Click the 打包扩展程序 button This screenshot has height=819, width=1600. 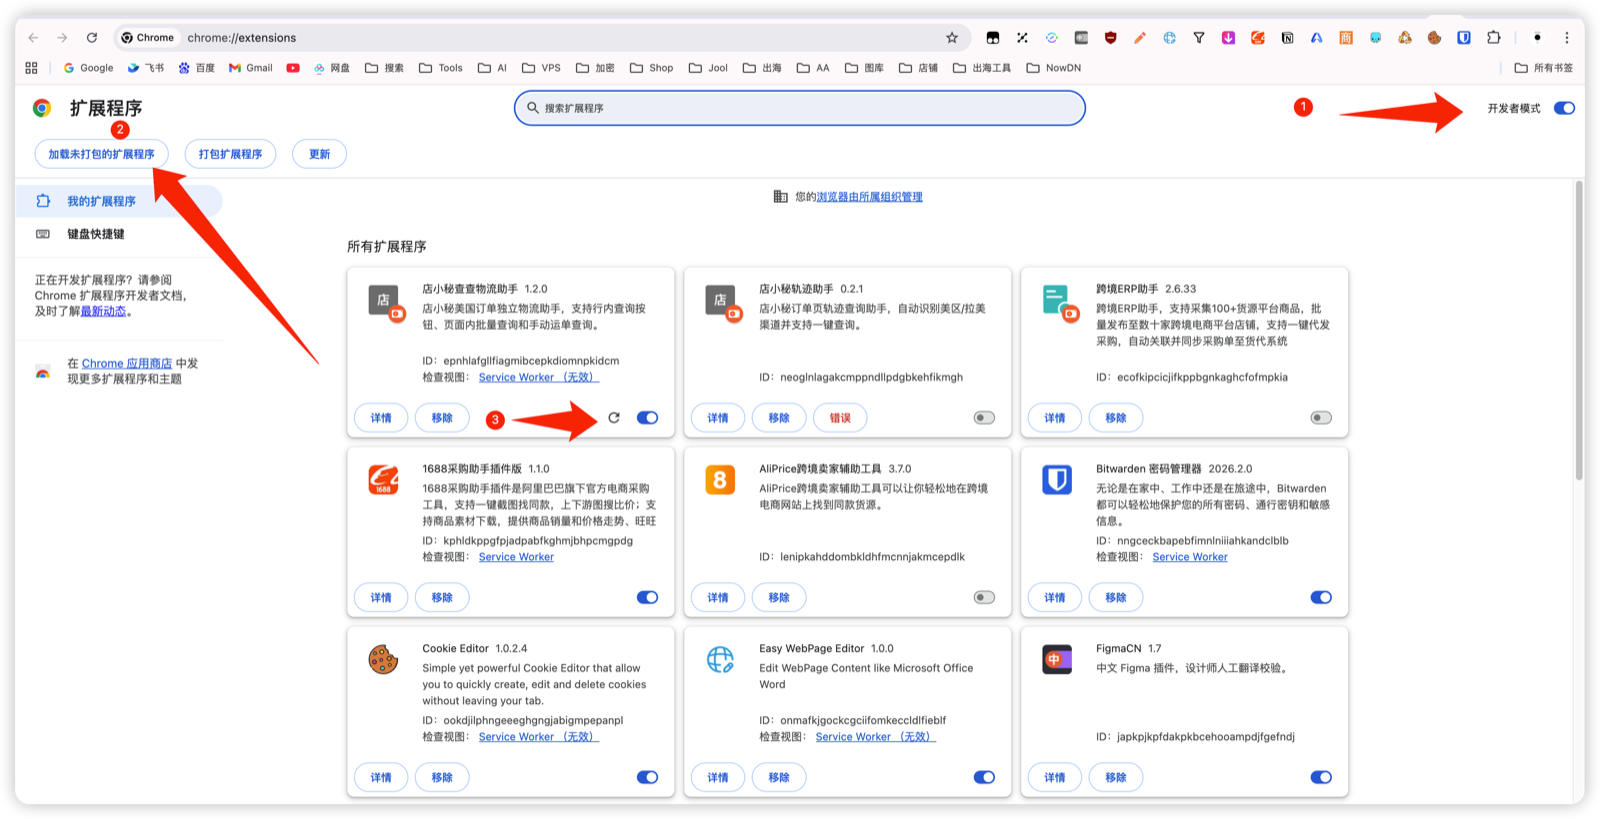click(x=230, y=154)
